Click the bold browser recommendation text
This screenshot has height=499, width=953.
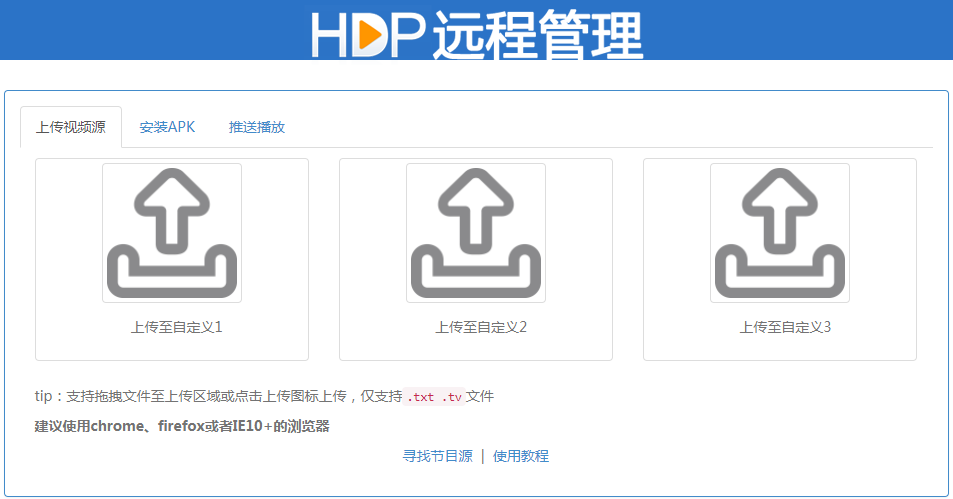[182, 426]
